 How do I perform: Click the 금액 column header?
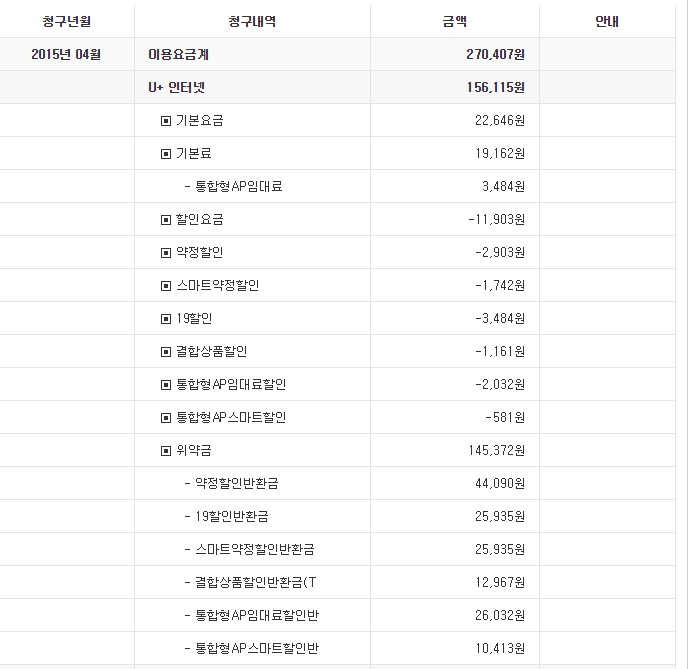tap(454, 21)
